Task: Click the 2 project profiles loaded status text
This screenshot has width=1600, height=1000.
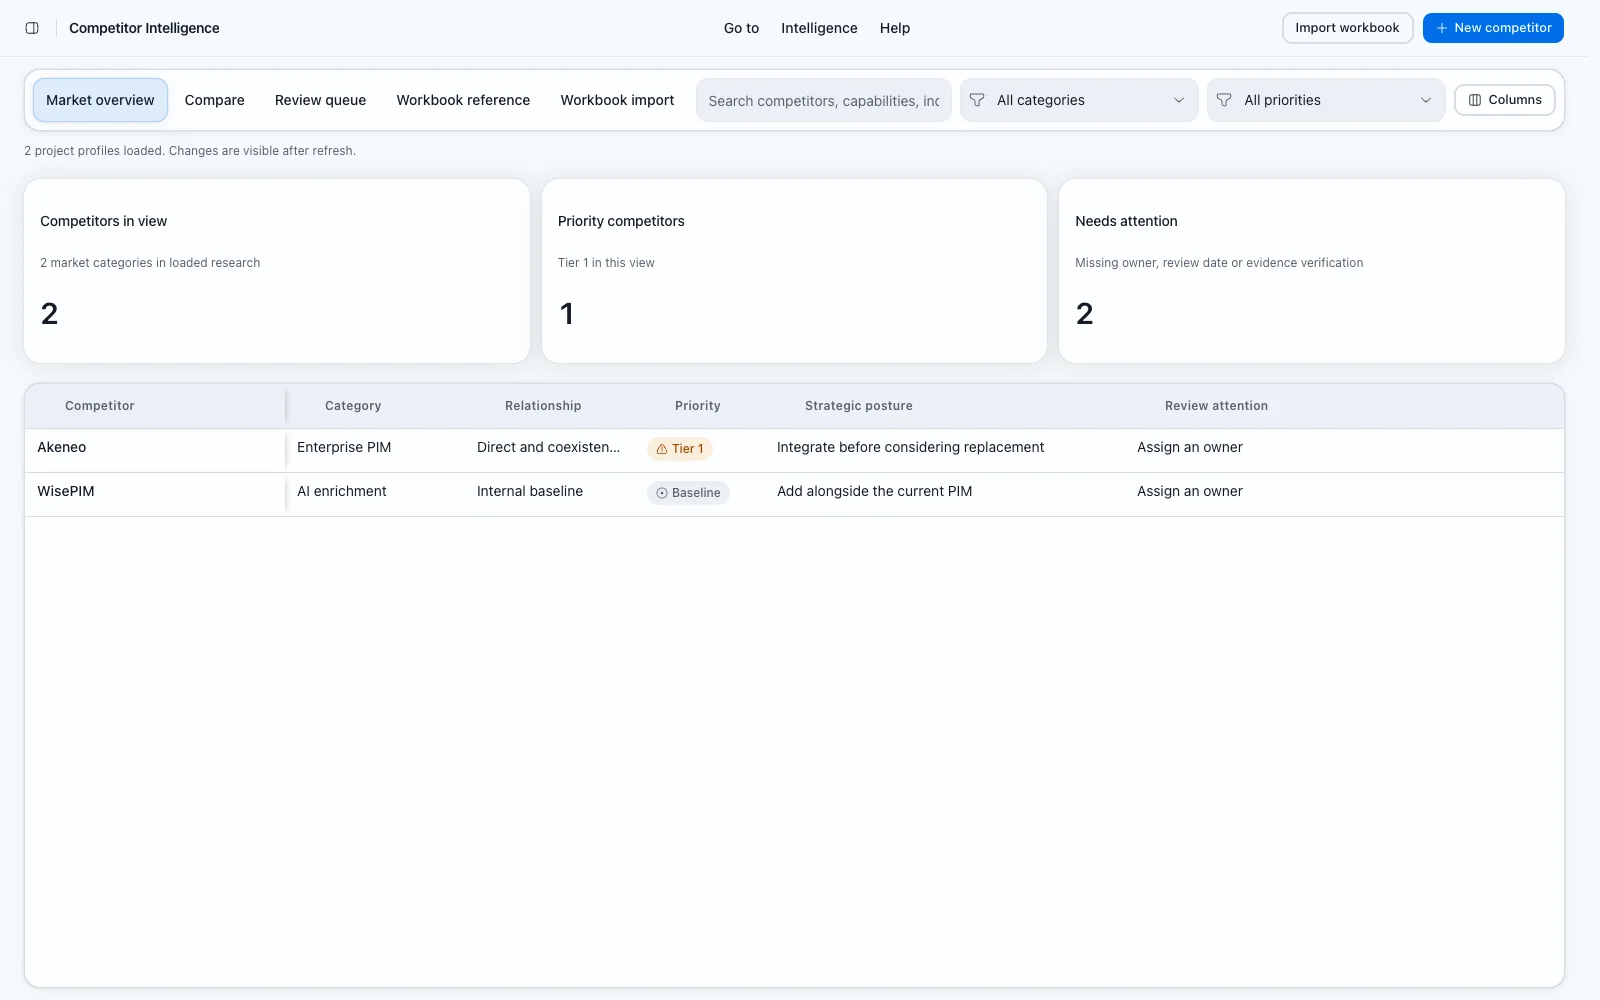Action: point(190,151)
